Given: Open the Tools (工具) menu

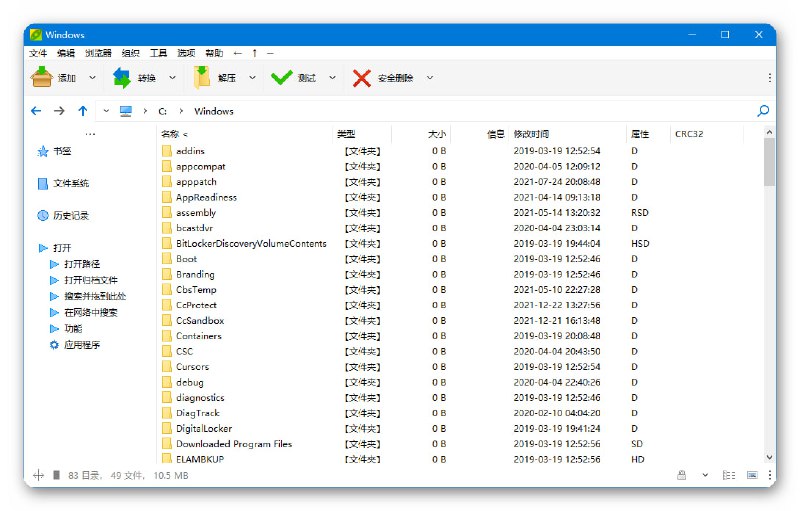Looking at the screenshot, I should coord(158,53).
